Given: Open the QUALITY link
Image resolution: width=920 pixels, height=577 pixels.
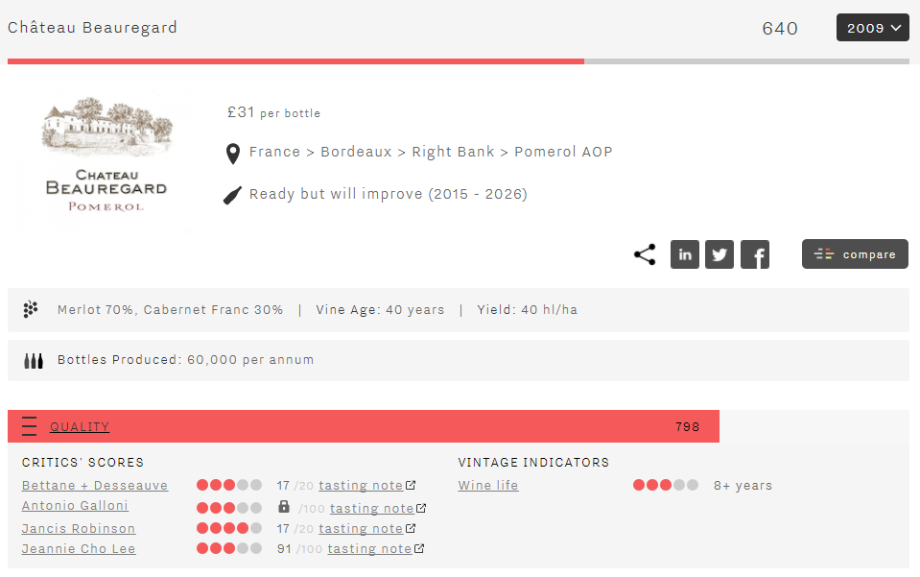Looking at the screenshot, I should point(80,427).
